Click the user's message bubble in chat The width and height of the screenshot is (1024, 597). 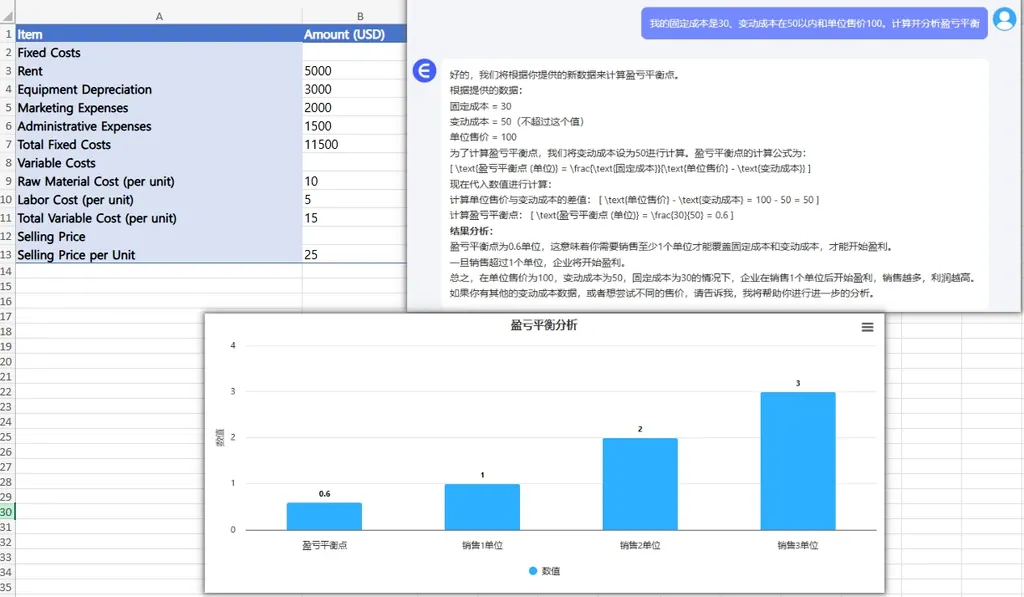tap(814, 23)
